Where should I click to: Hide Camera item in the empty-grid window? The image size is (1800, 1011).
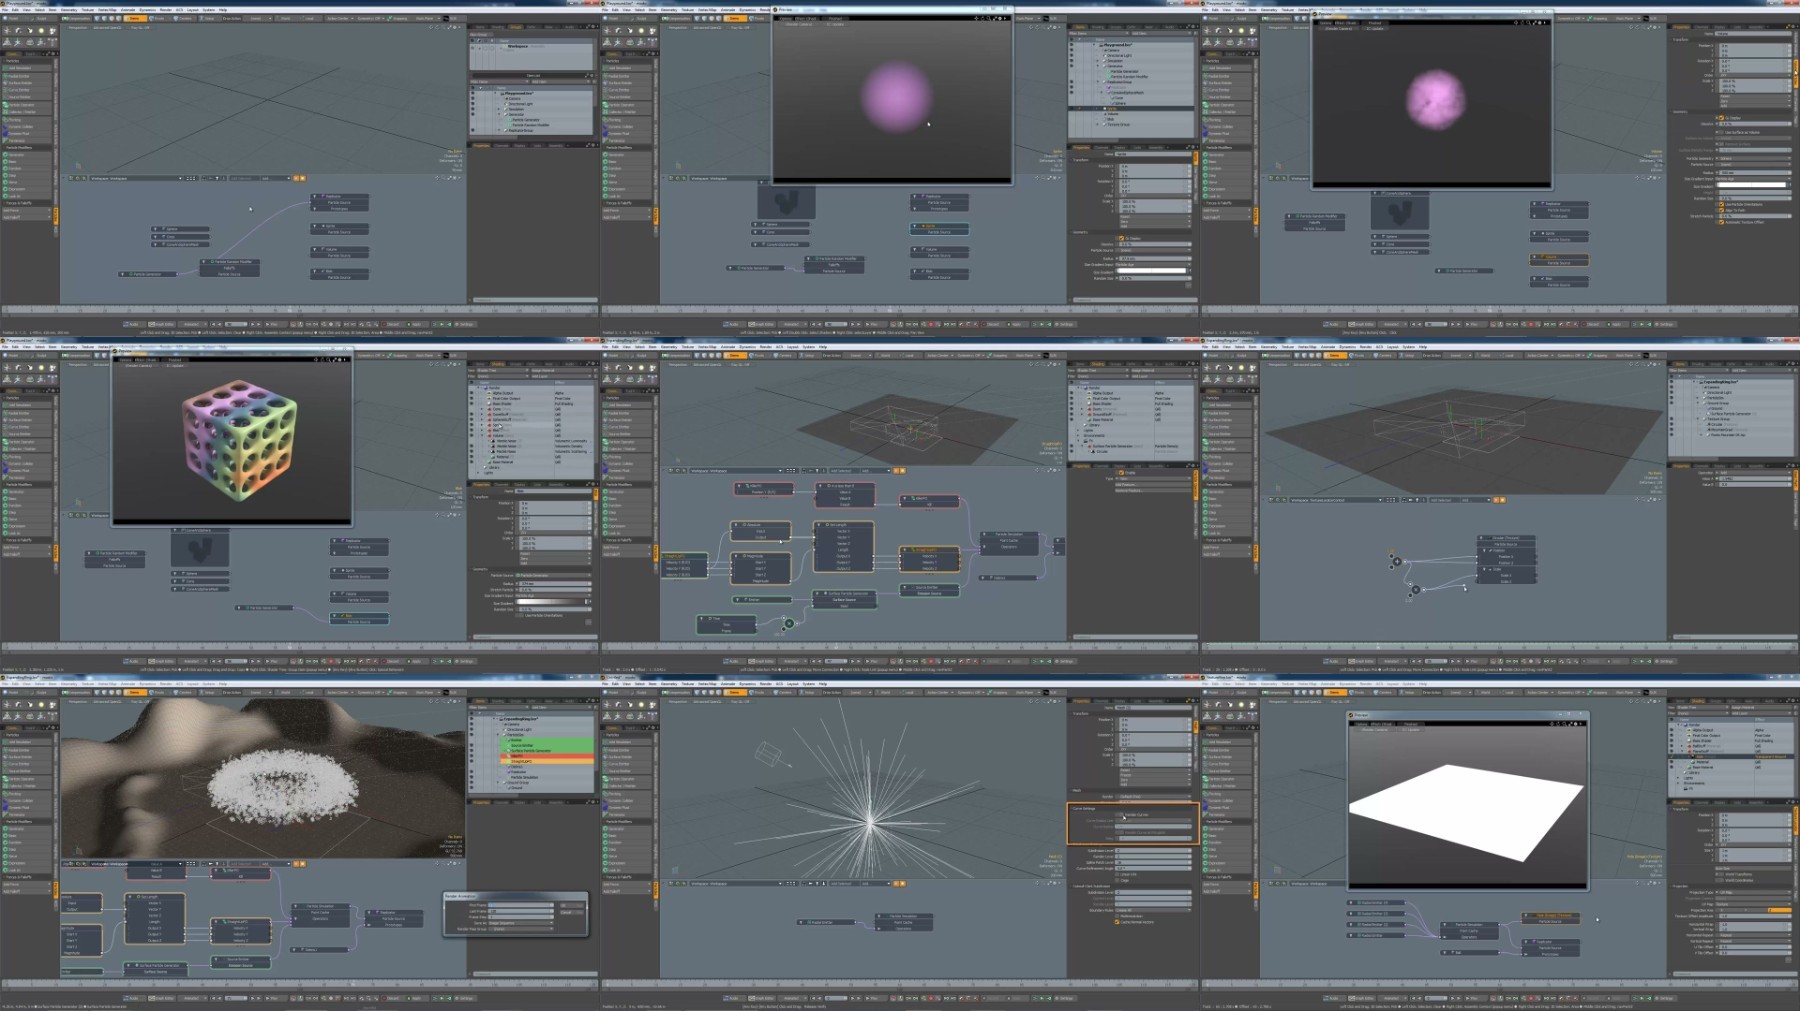[x=473, y=99]
